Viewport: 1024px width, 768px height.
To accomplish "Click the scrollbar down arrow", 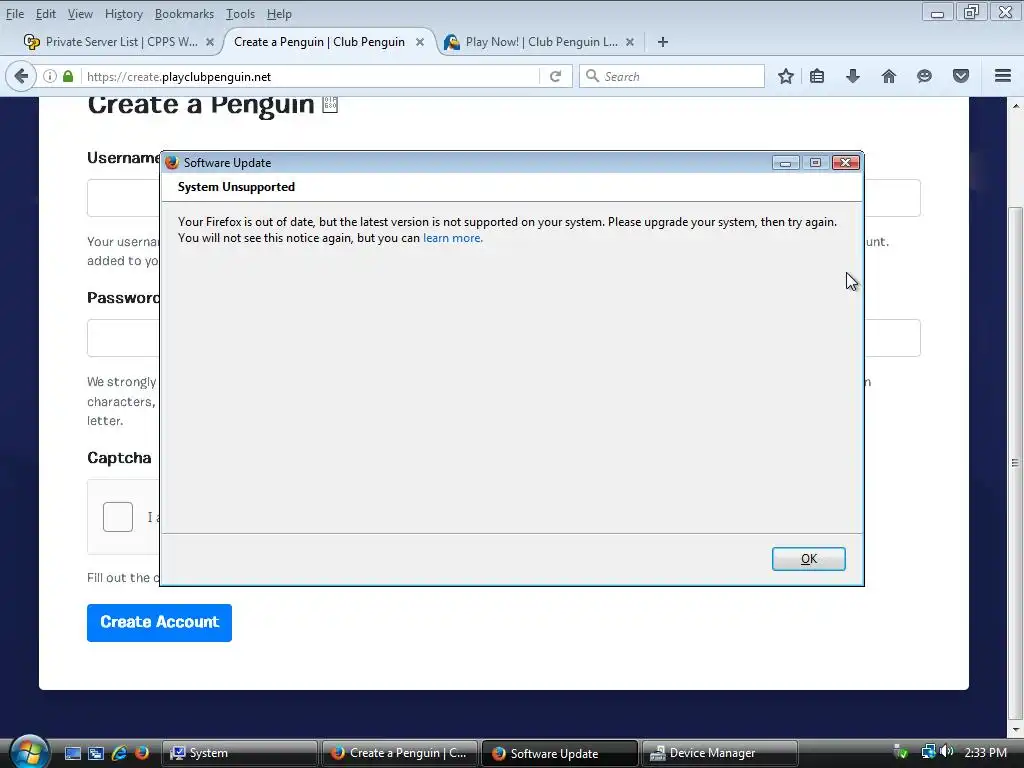I will (x=1015, y=729).
